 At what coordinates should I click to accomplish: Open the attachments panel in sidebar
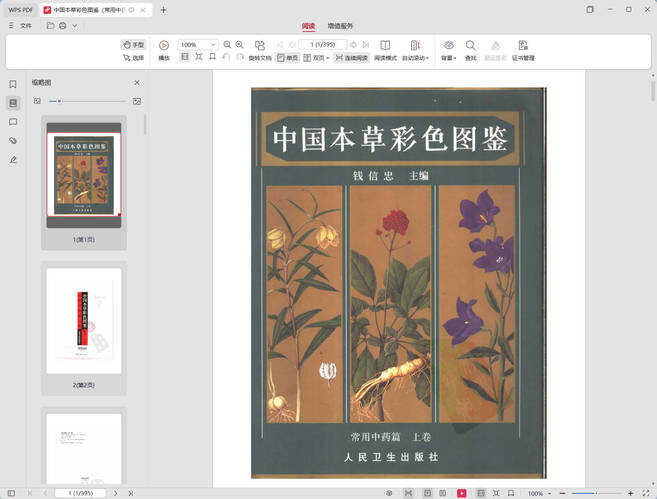pyautogui.click(x=13, y=140)
